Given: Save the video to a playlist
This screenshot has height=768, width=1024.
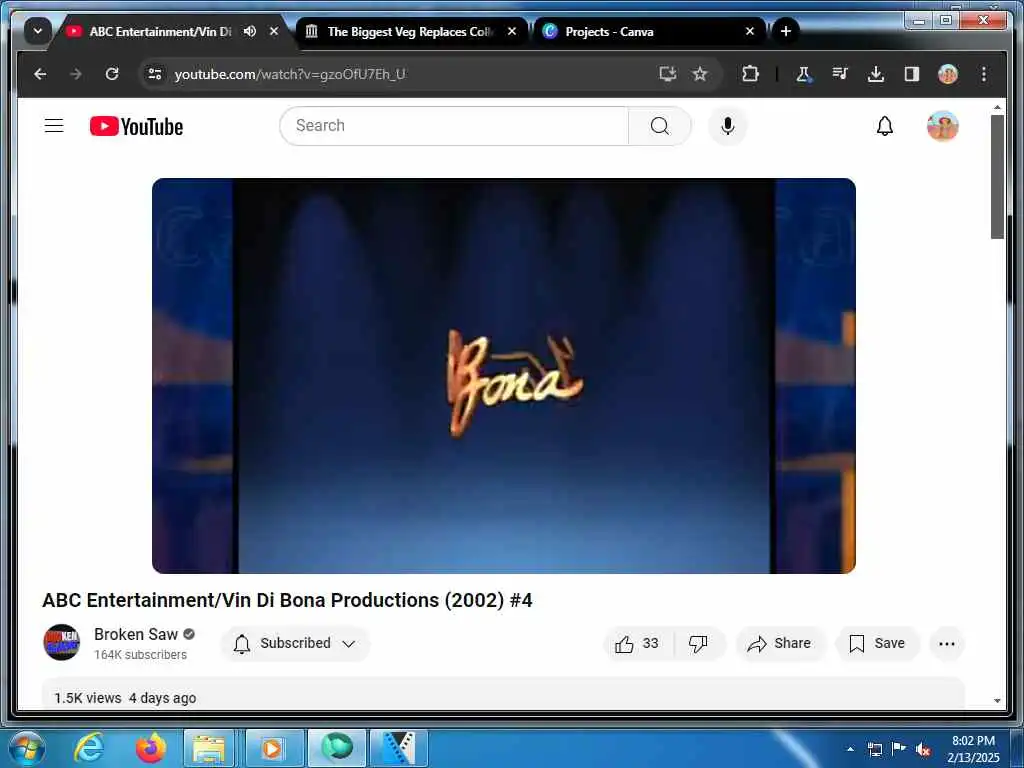Looking at the screenshot, I should [x=877, y=644].
